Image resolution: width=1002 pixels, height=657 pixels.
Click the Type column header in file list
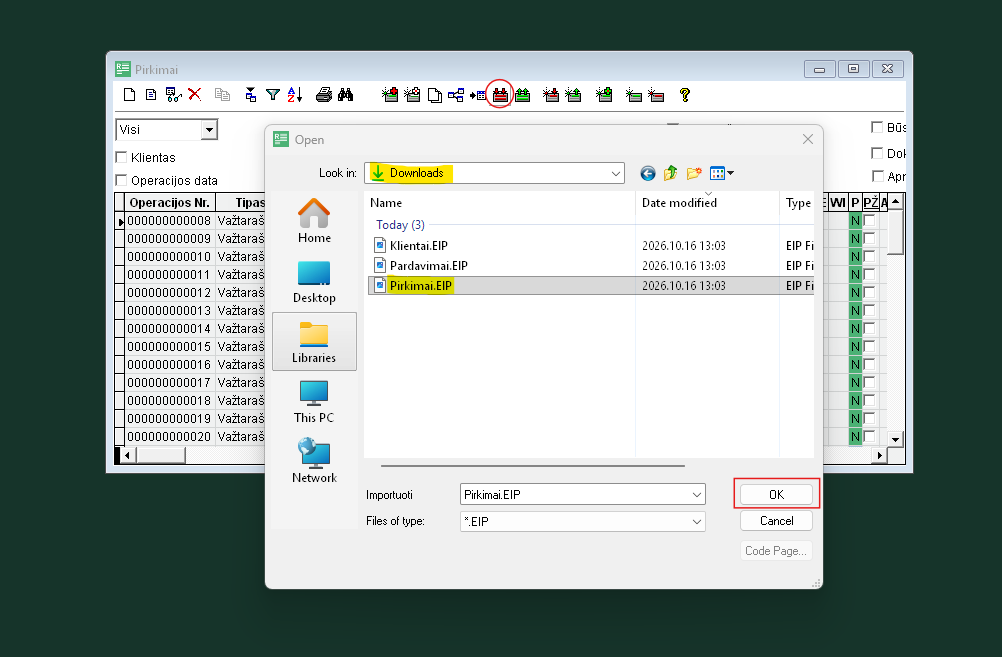tap(798, 203)
